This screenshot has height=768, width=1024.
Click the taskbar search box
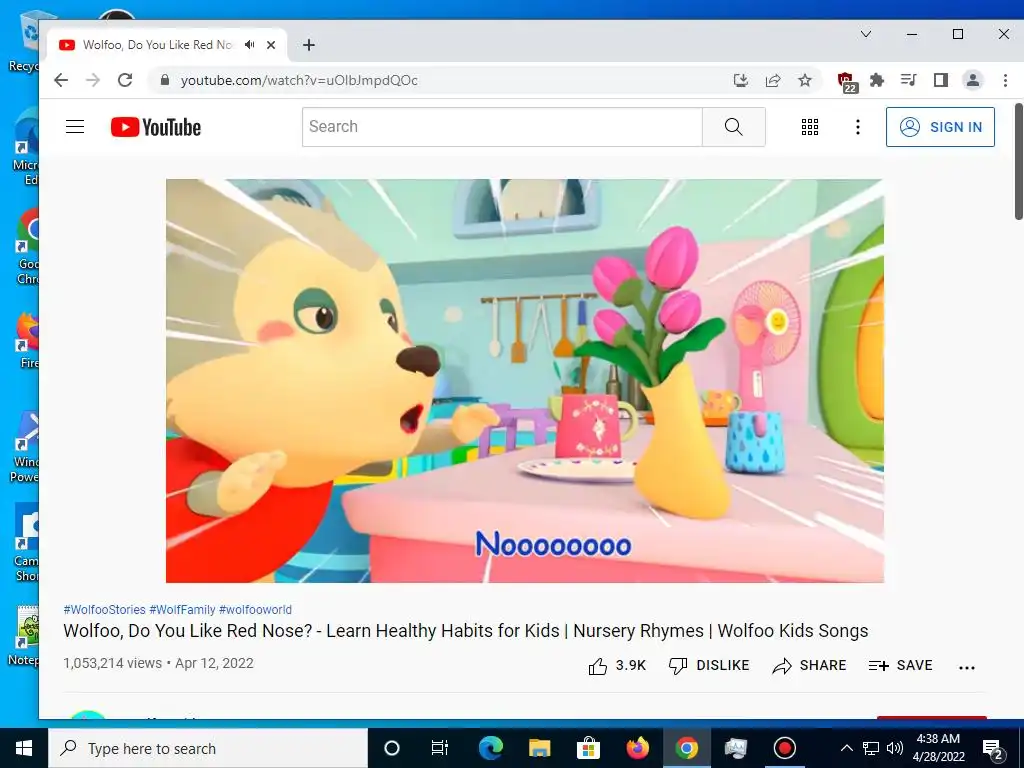[x=208, y=748]
